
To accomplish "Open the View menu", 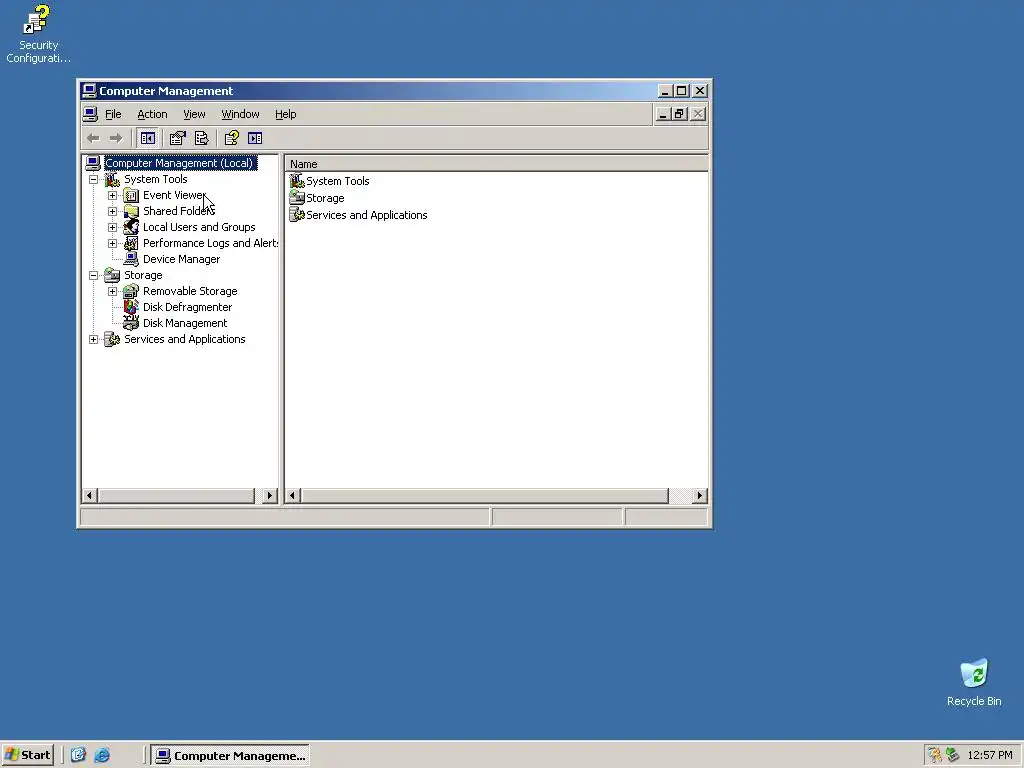I will click(x=194, y=114).
